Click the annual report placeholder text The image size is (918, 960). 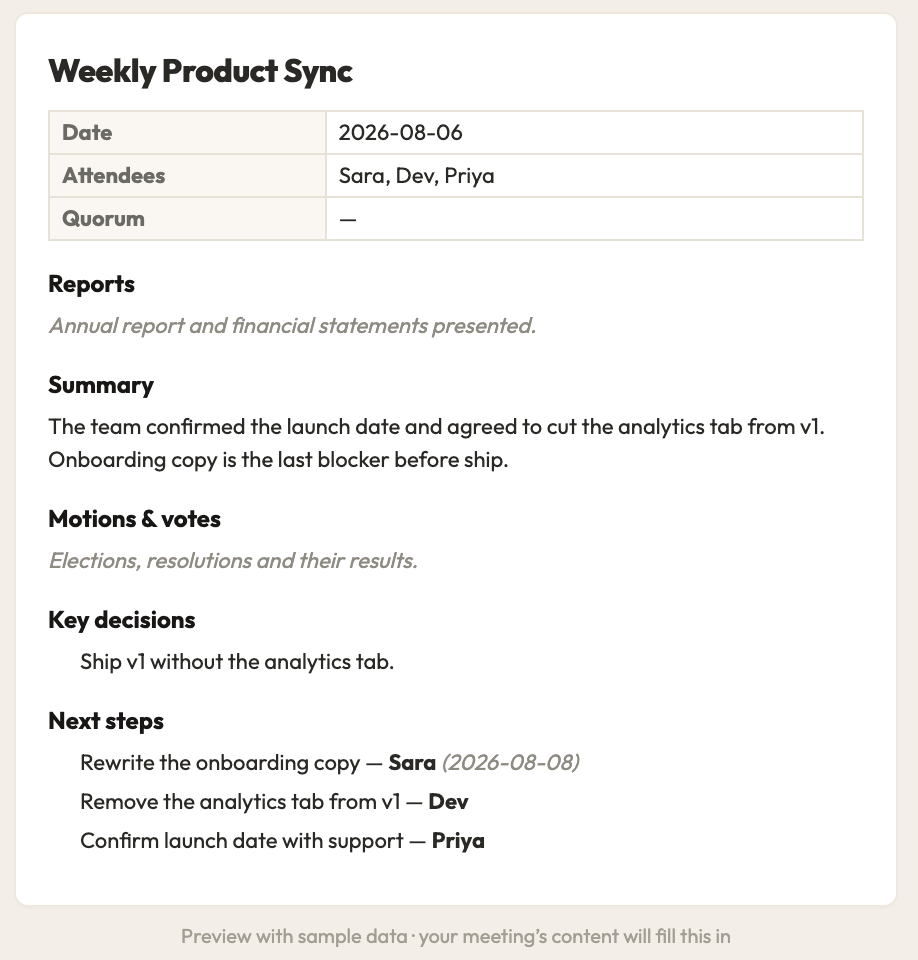292,326
